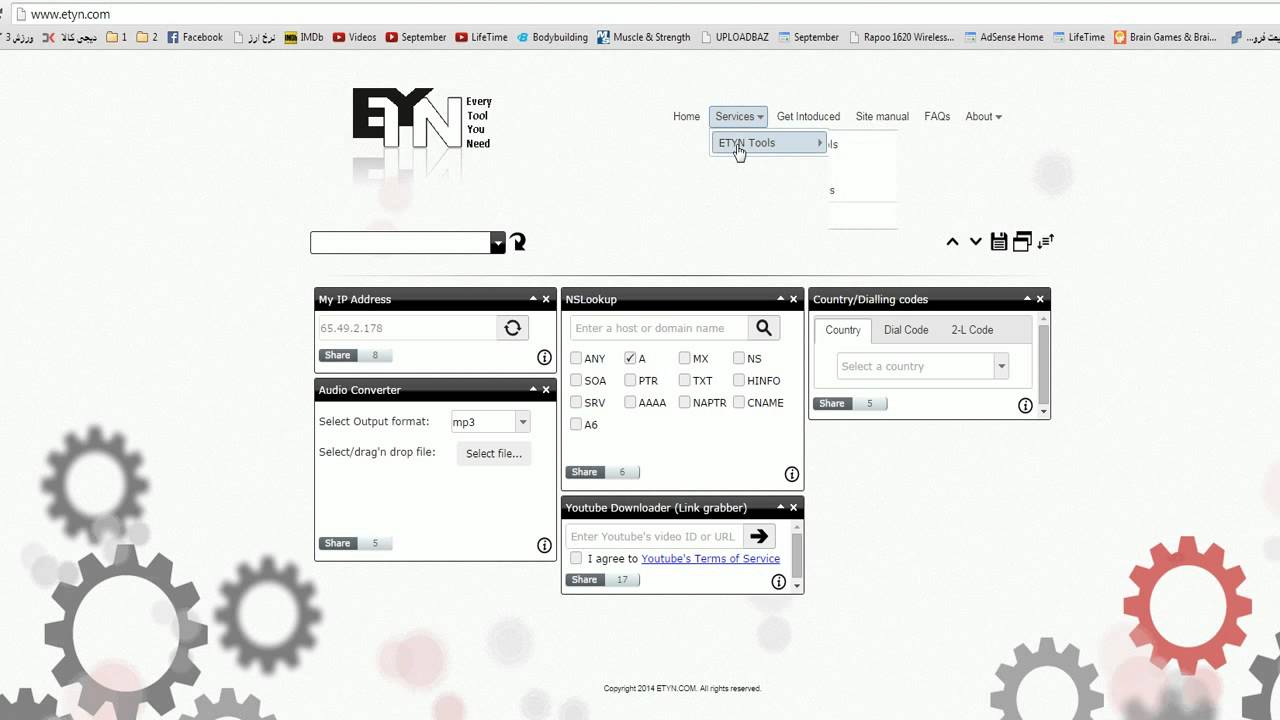Screen dimensions: 1280x720
Task: Open the IMDb bookmark
Action: [x=304, y=37]
